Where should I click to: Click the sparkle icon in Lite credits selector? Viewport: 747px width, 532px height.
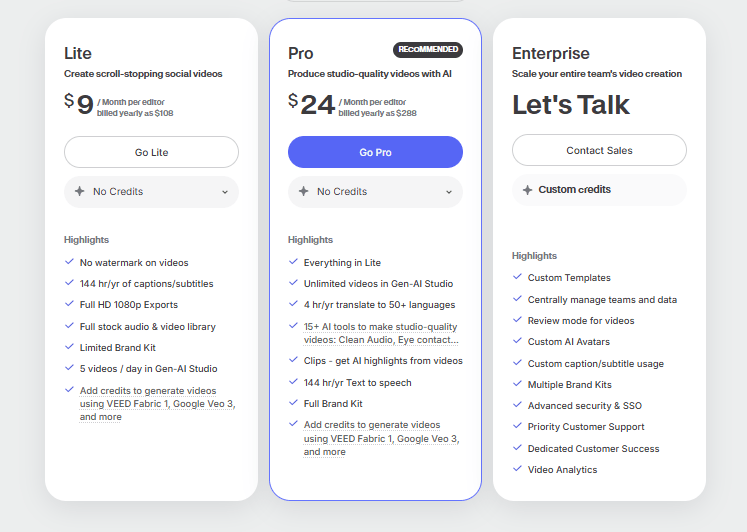(x=79, y=192)
